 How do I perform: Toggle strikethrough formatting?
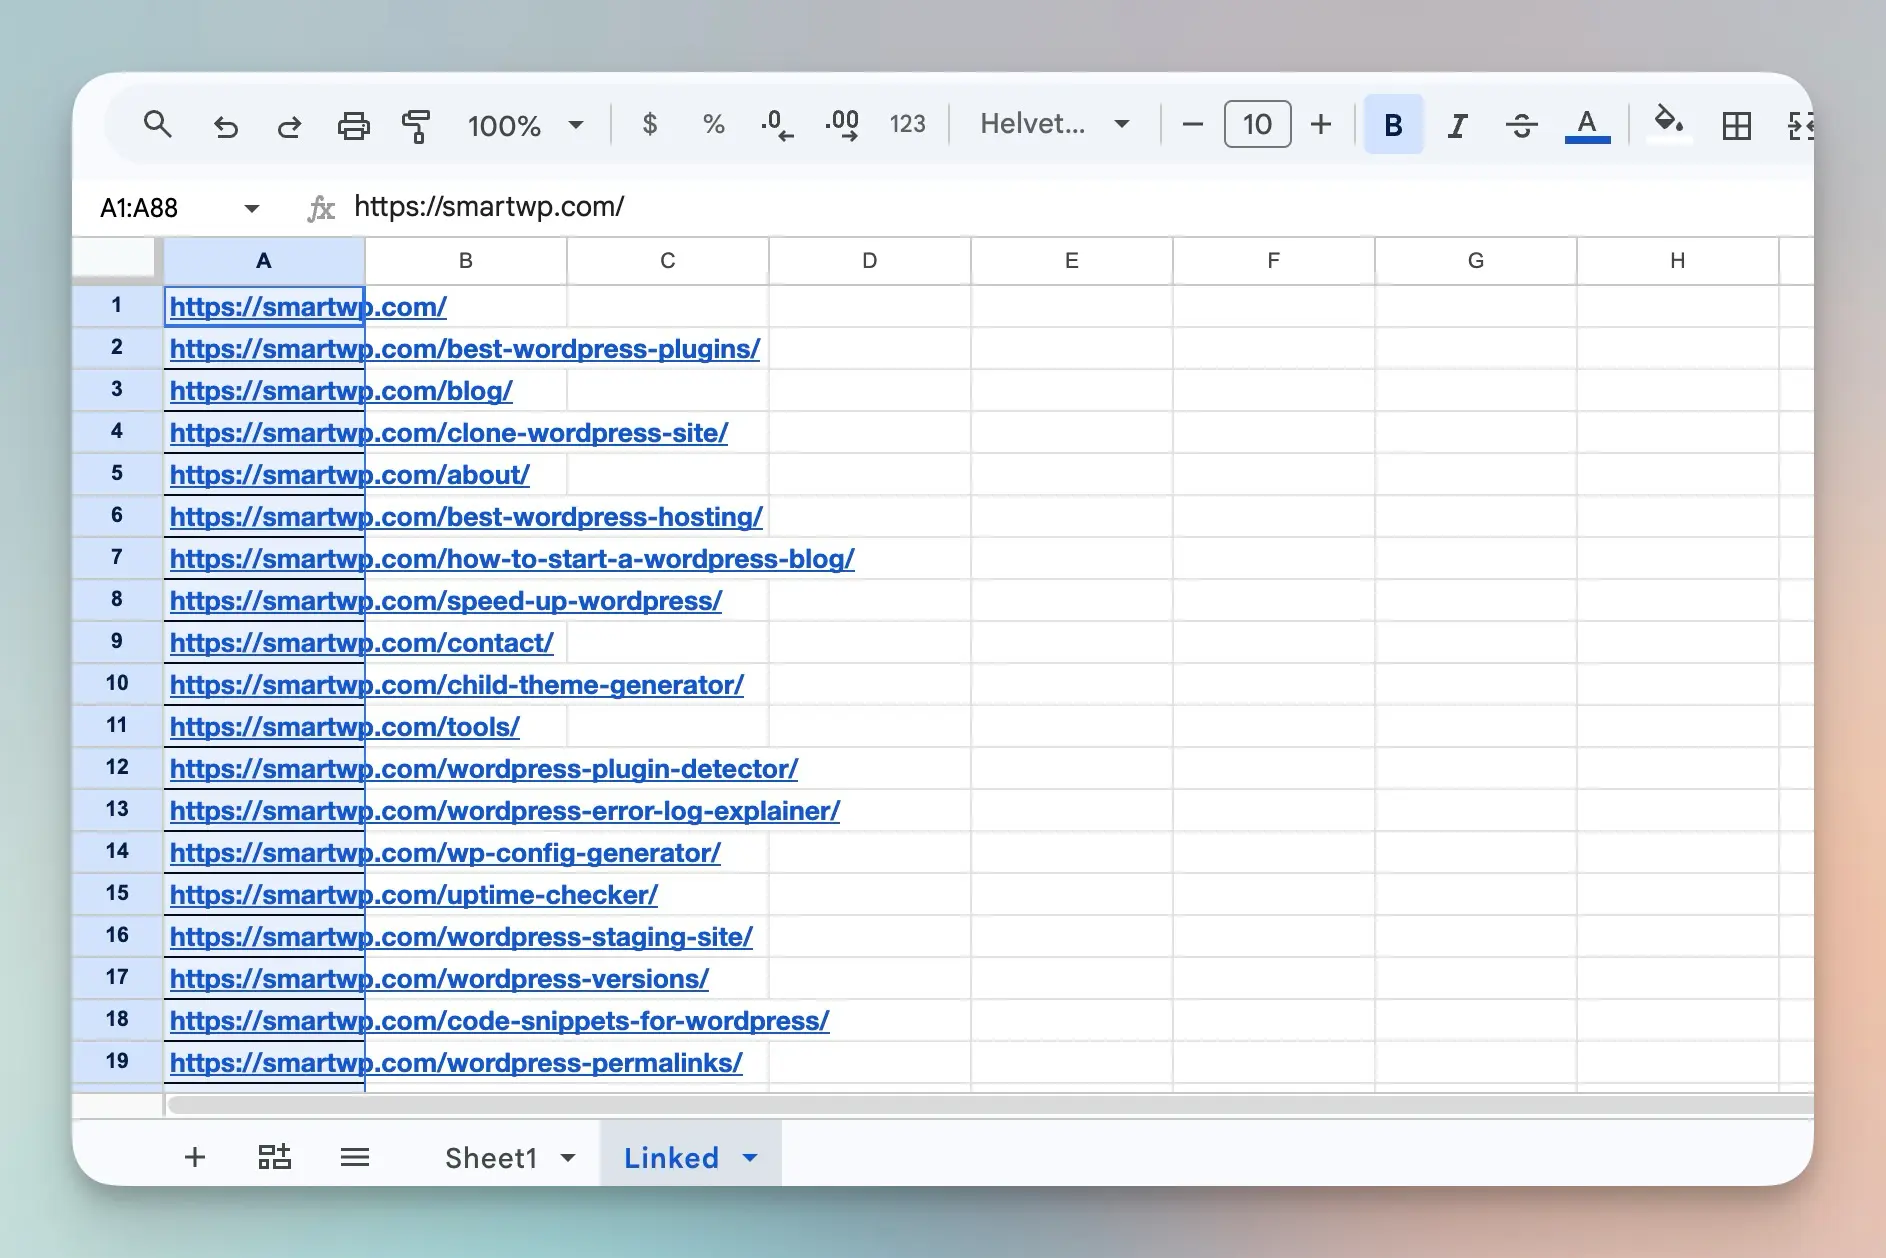tap(1521, 125)
